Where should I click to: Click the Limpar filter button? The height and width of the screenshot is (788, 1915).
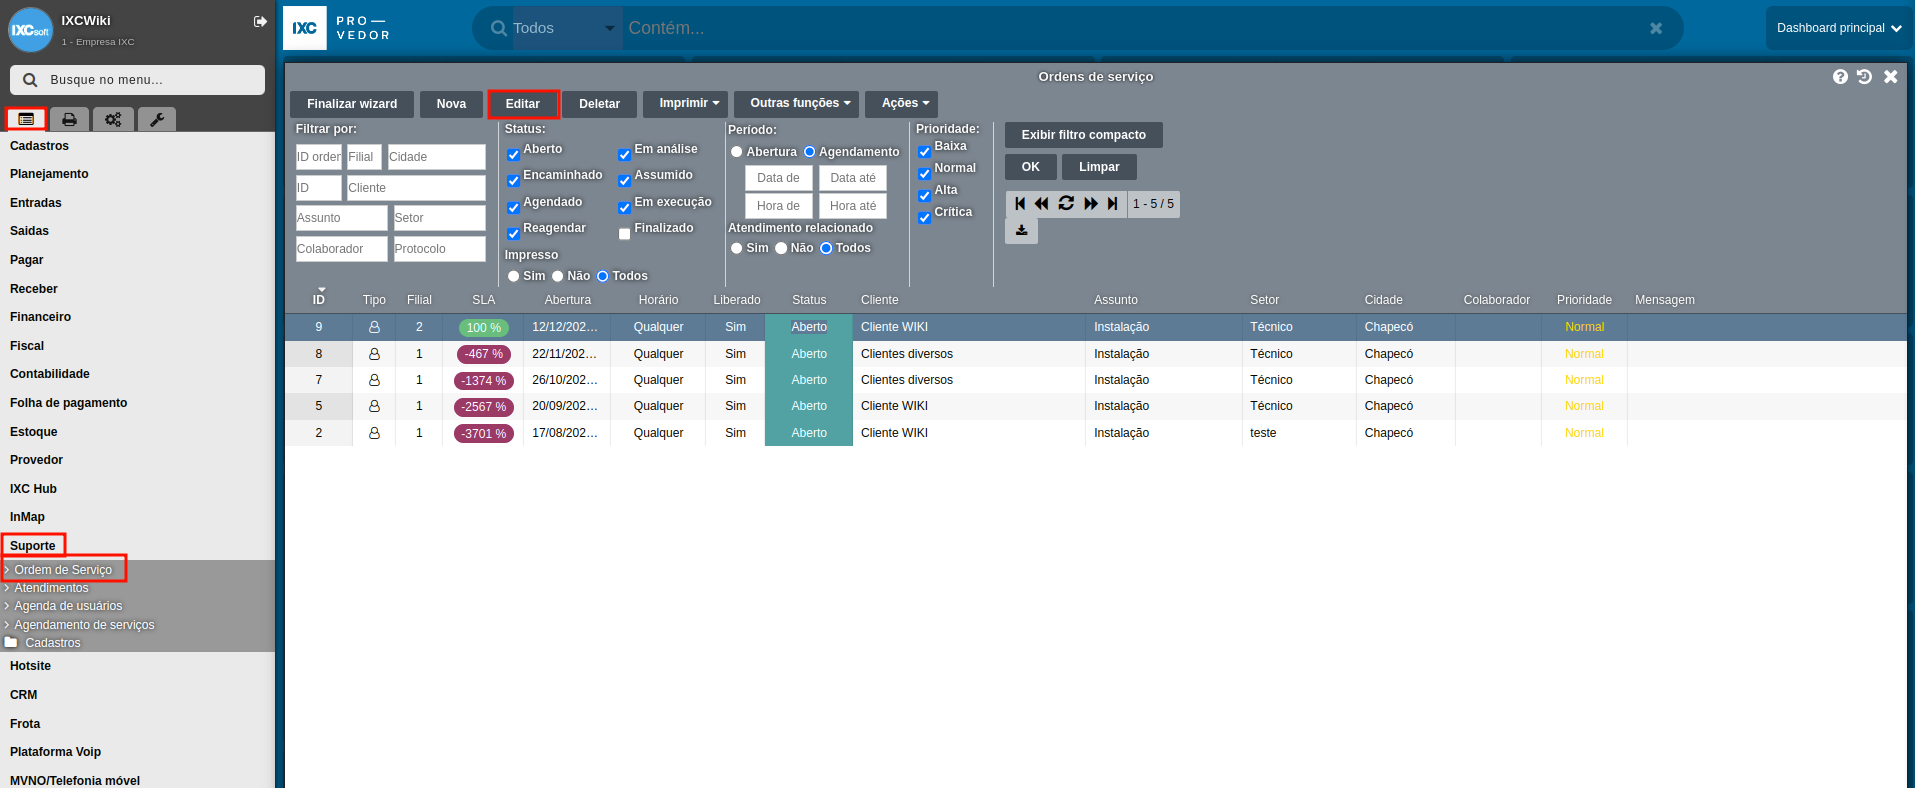point(1099,167)
